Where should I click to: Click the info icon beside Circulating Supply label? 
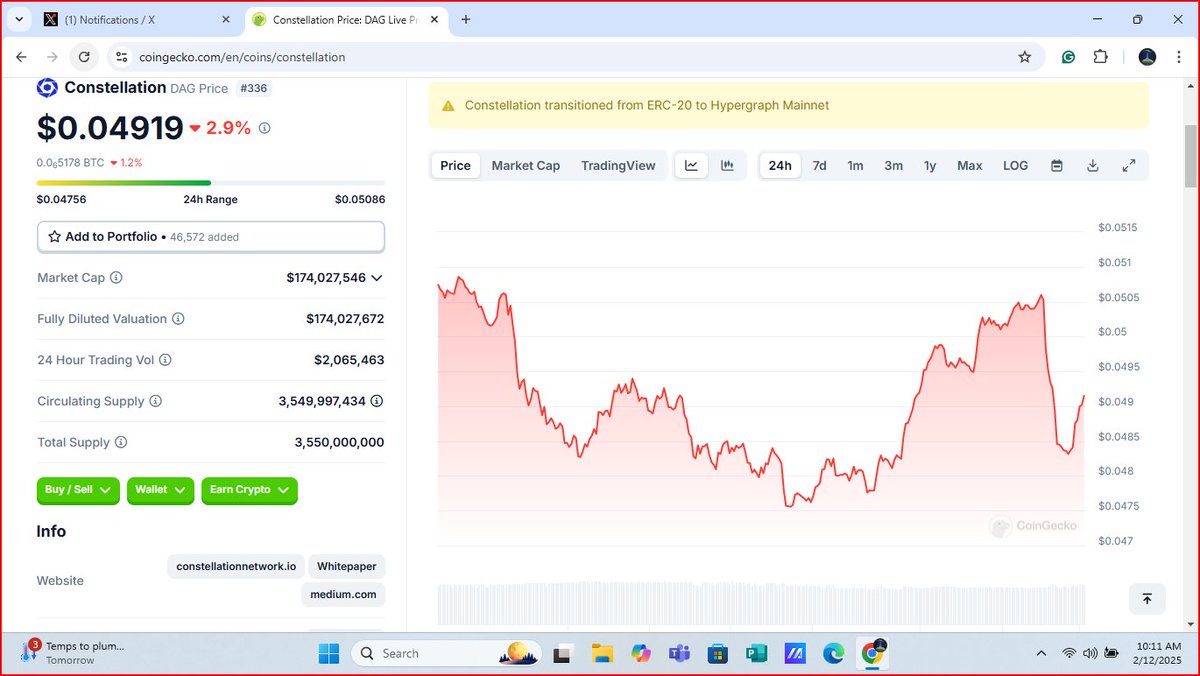(x=155, y=401)
